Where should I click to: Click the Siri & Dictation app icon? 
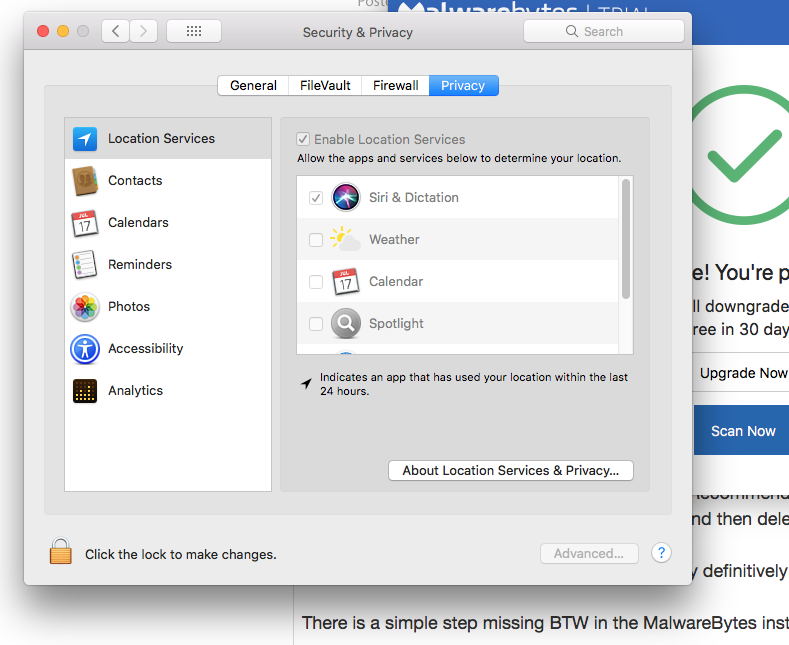pos(346,197)
